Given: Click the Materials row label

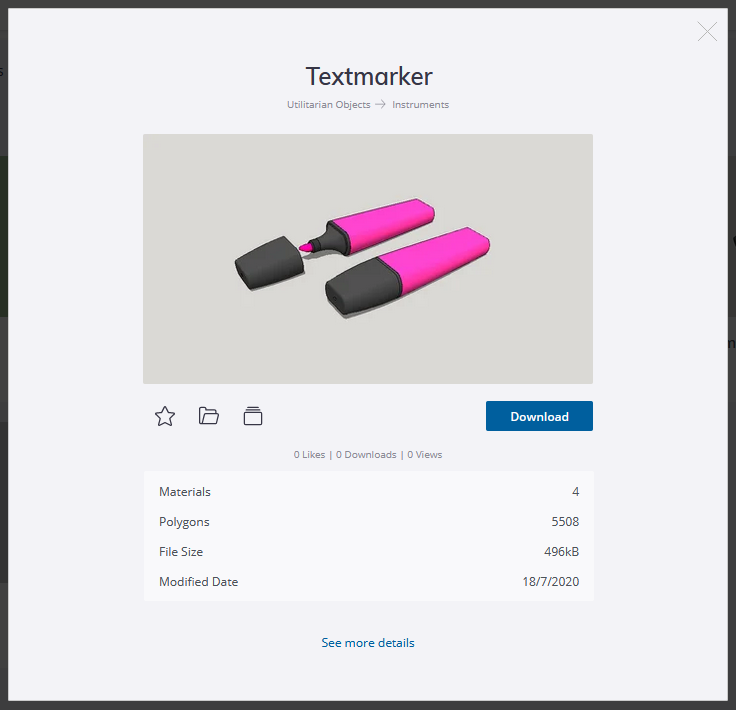Looking at the screenshot, I should tap(185, 491).
